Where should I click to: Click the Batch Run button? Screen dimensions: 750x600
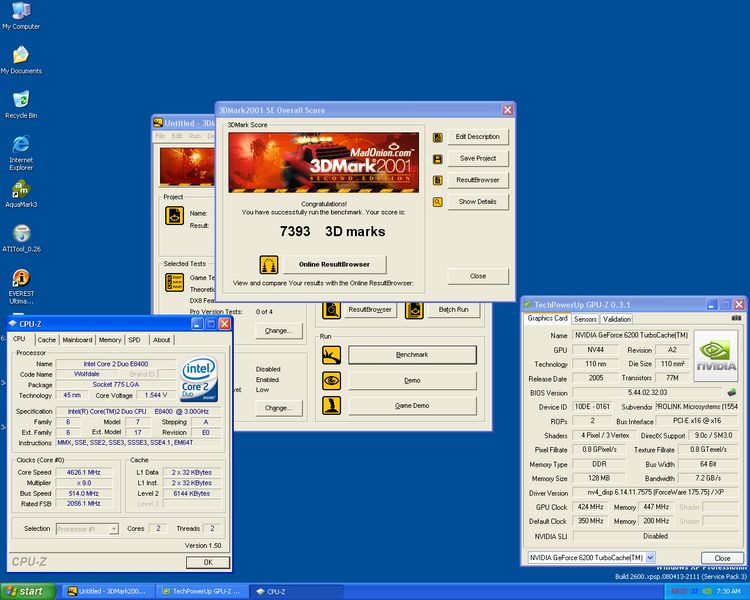(x=453, y=310)
